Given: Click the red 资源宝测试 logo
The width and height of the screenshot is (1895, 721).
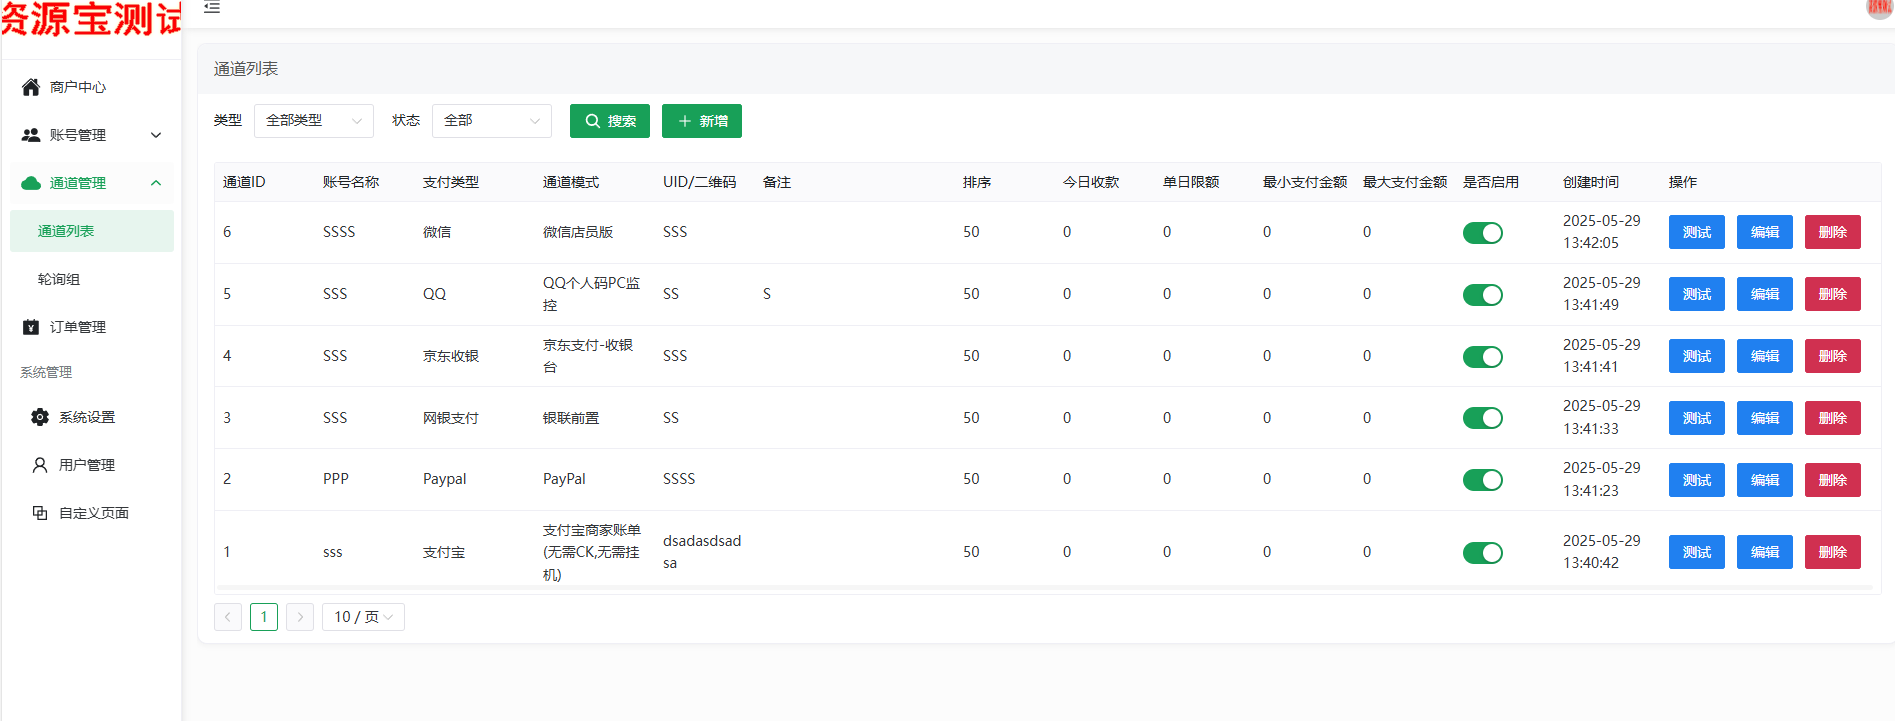Looking at the screenshot, I should click(91, 19).
